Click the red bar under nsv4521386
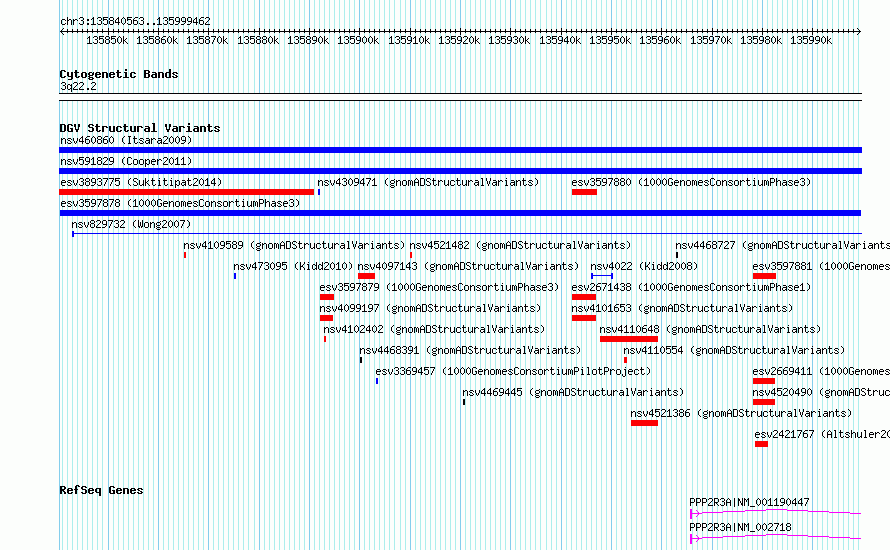The image size is (890, 550). pos(644,423)
